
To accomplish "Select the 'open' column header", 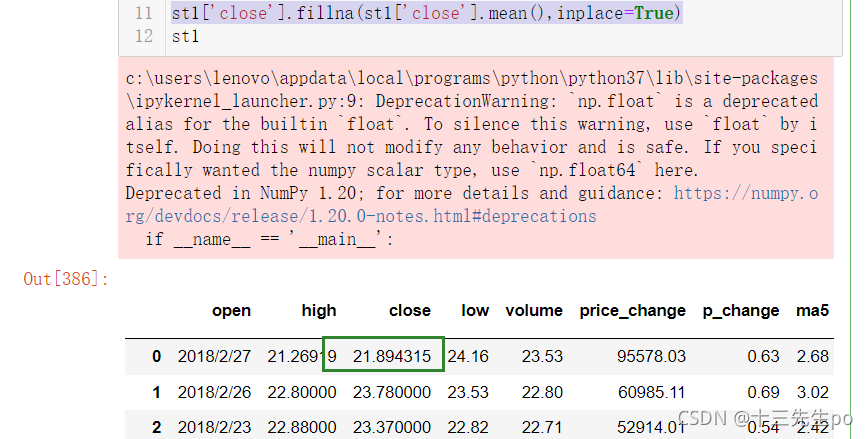I will pos(231,311).
